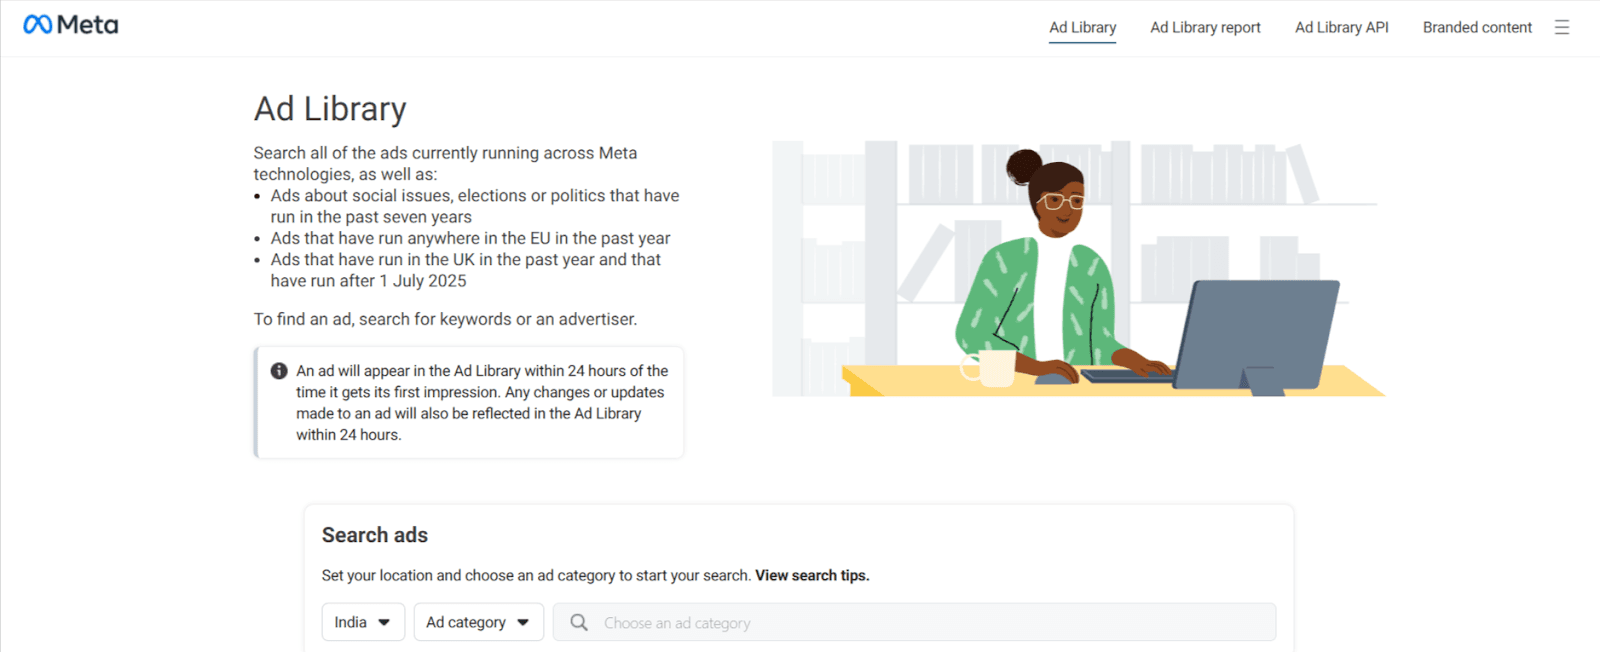The image size is (1600, 652).
Task: Click the 'Ad Library' page heading
Action: tap(330, 108)
